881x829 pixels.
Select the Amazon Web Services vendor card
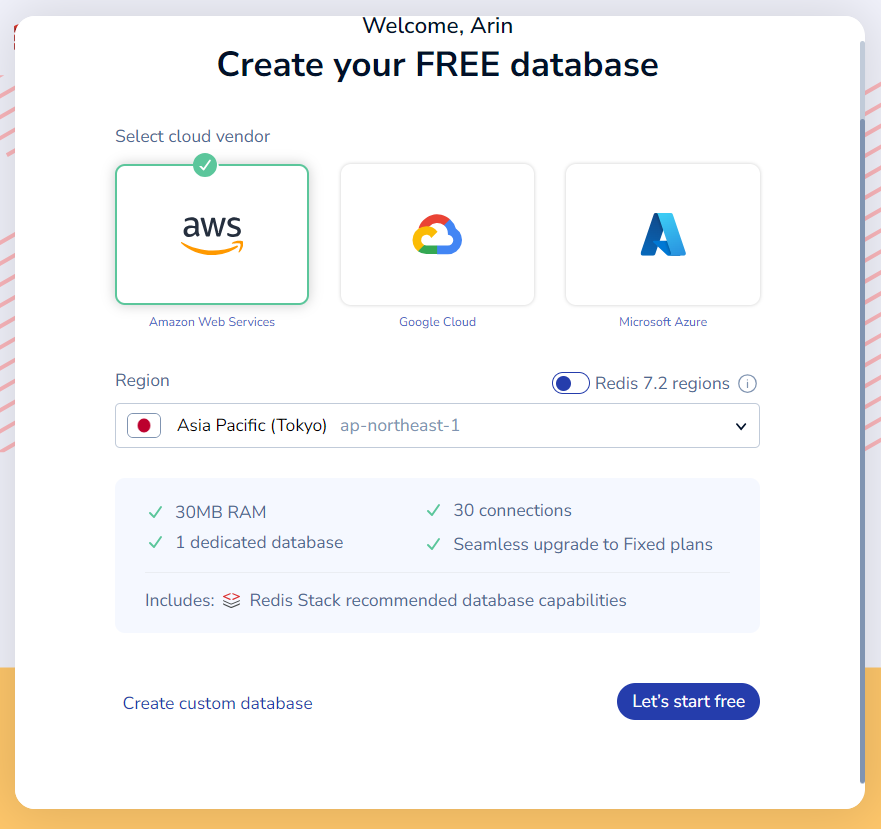[212, 234]
